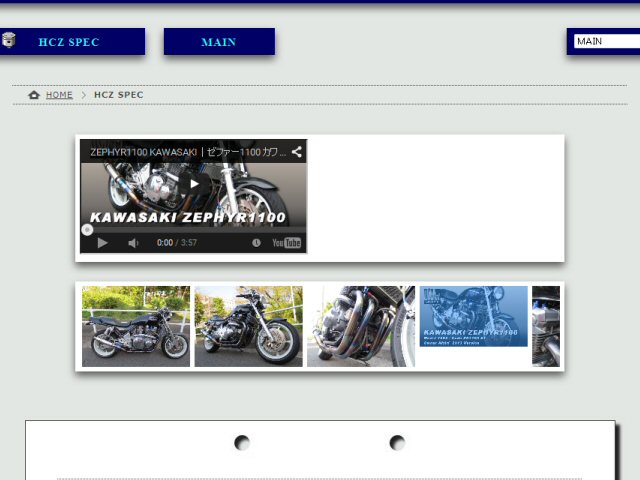
Task: Click the 0:00 / 3:57 time display
Action: pyautogui.click(x=177, y=243)
